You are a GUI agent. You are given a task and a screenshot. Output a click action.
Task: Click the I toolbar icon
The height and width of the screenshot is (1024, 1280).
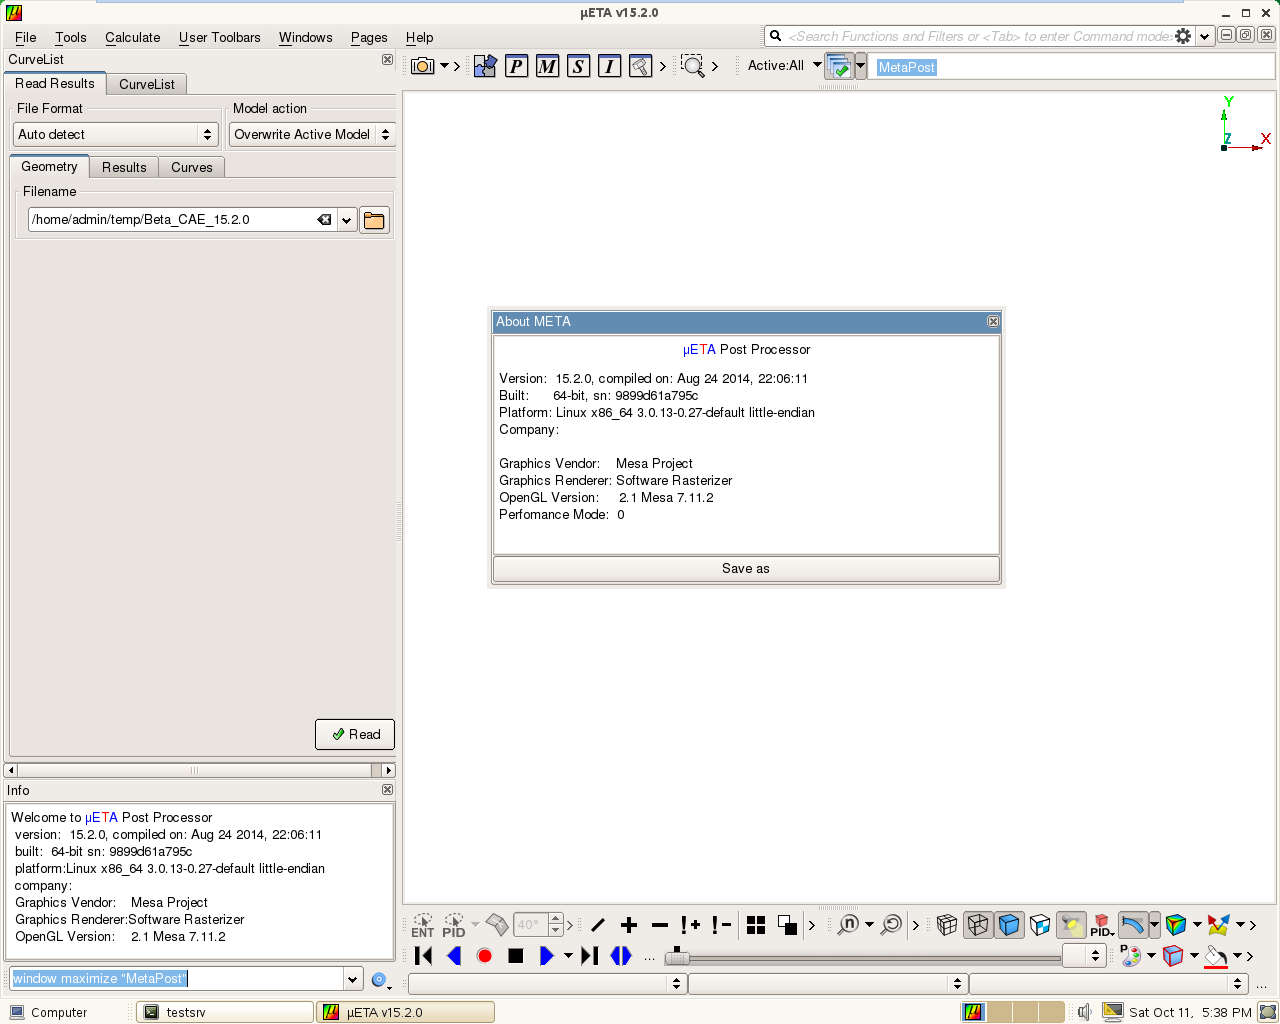(x=609, y=66)
